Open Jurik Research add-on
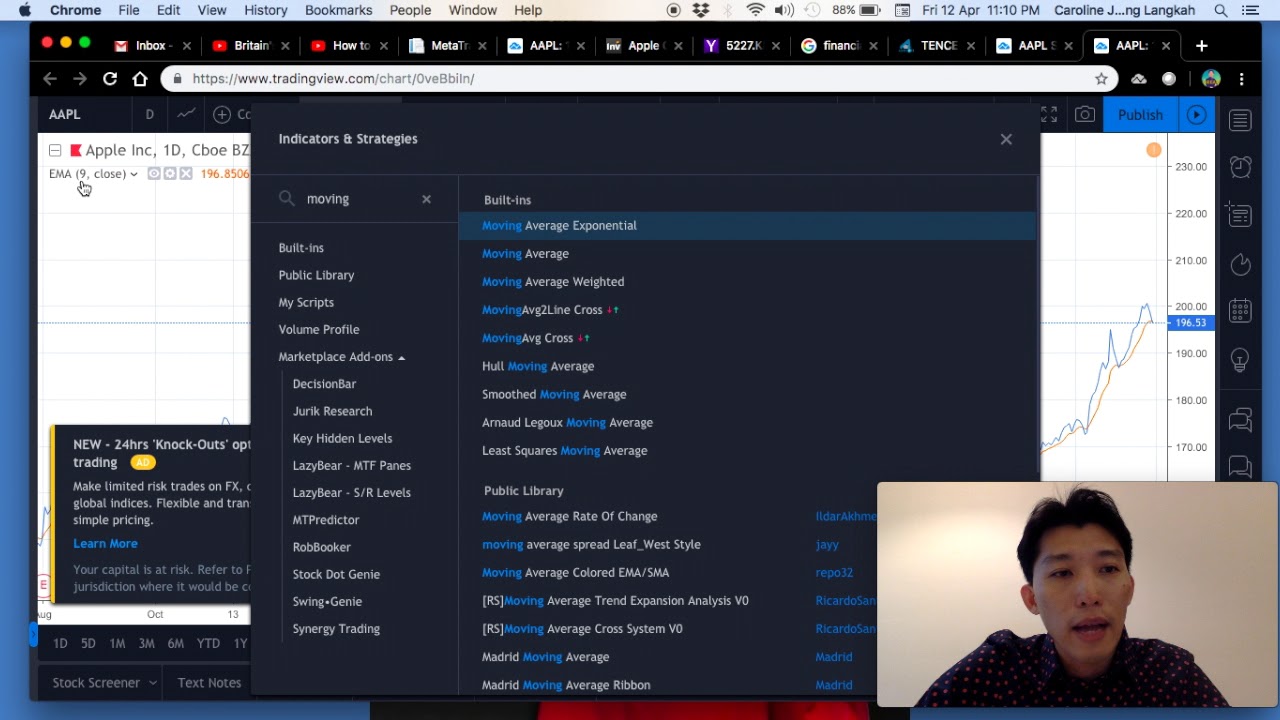1280x720 pixels. (x=332, y=411)
